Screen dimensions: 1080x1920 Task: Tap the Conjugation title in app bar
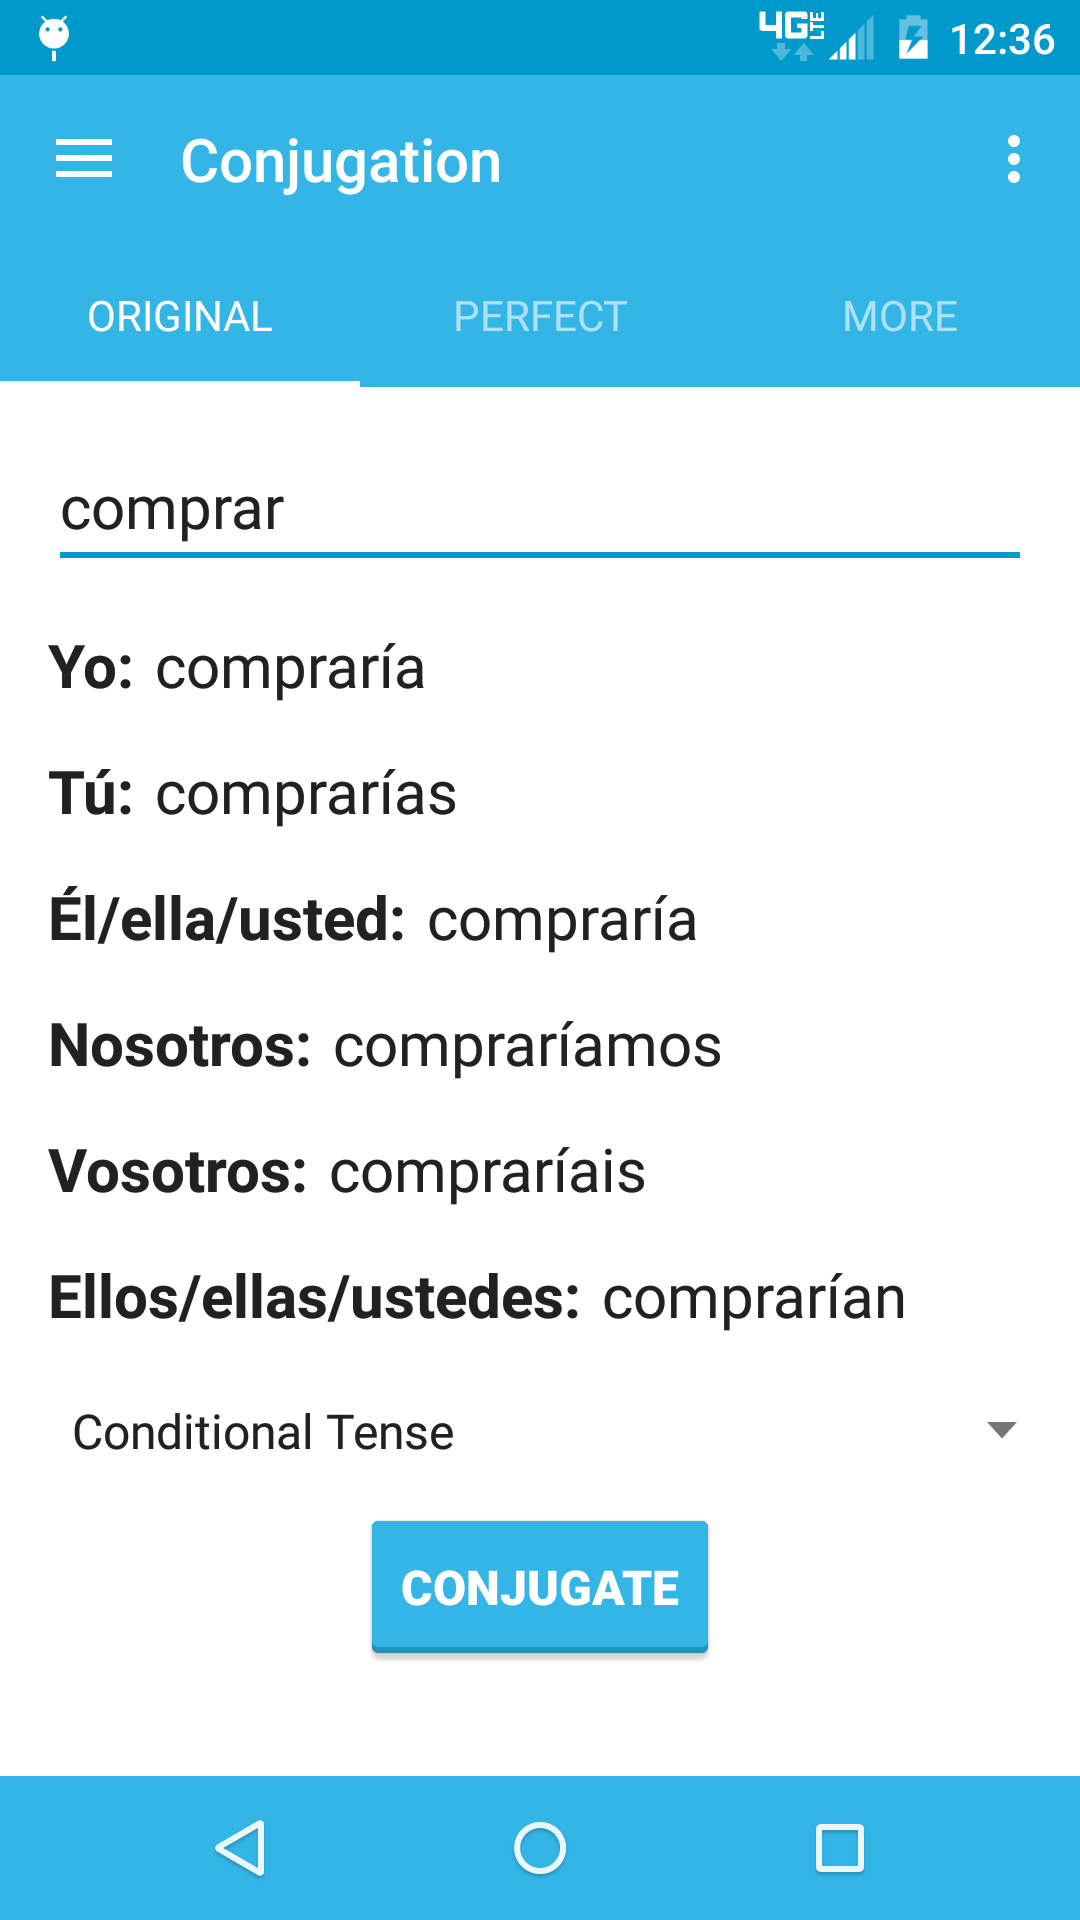(x=341, y=162)
